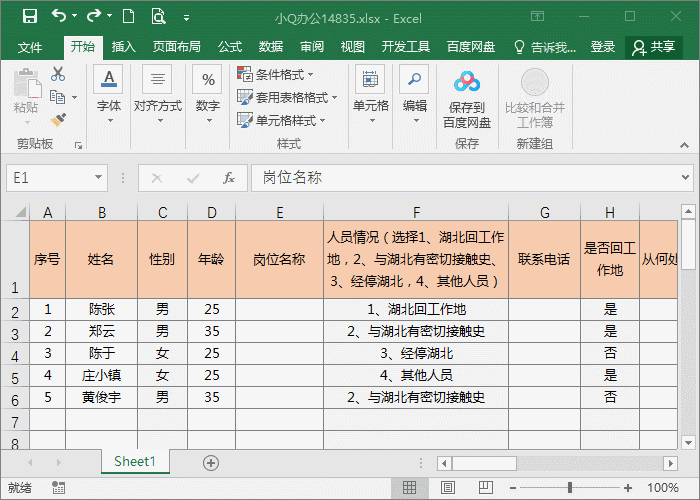Select the Format Painter brush icon
Viewport: 700px width, 500px height.
point(58,120)
